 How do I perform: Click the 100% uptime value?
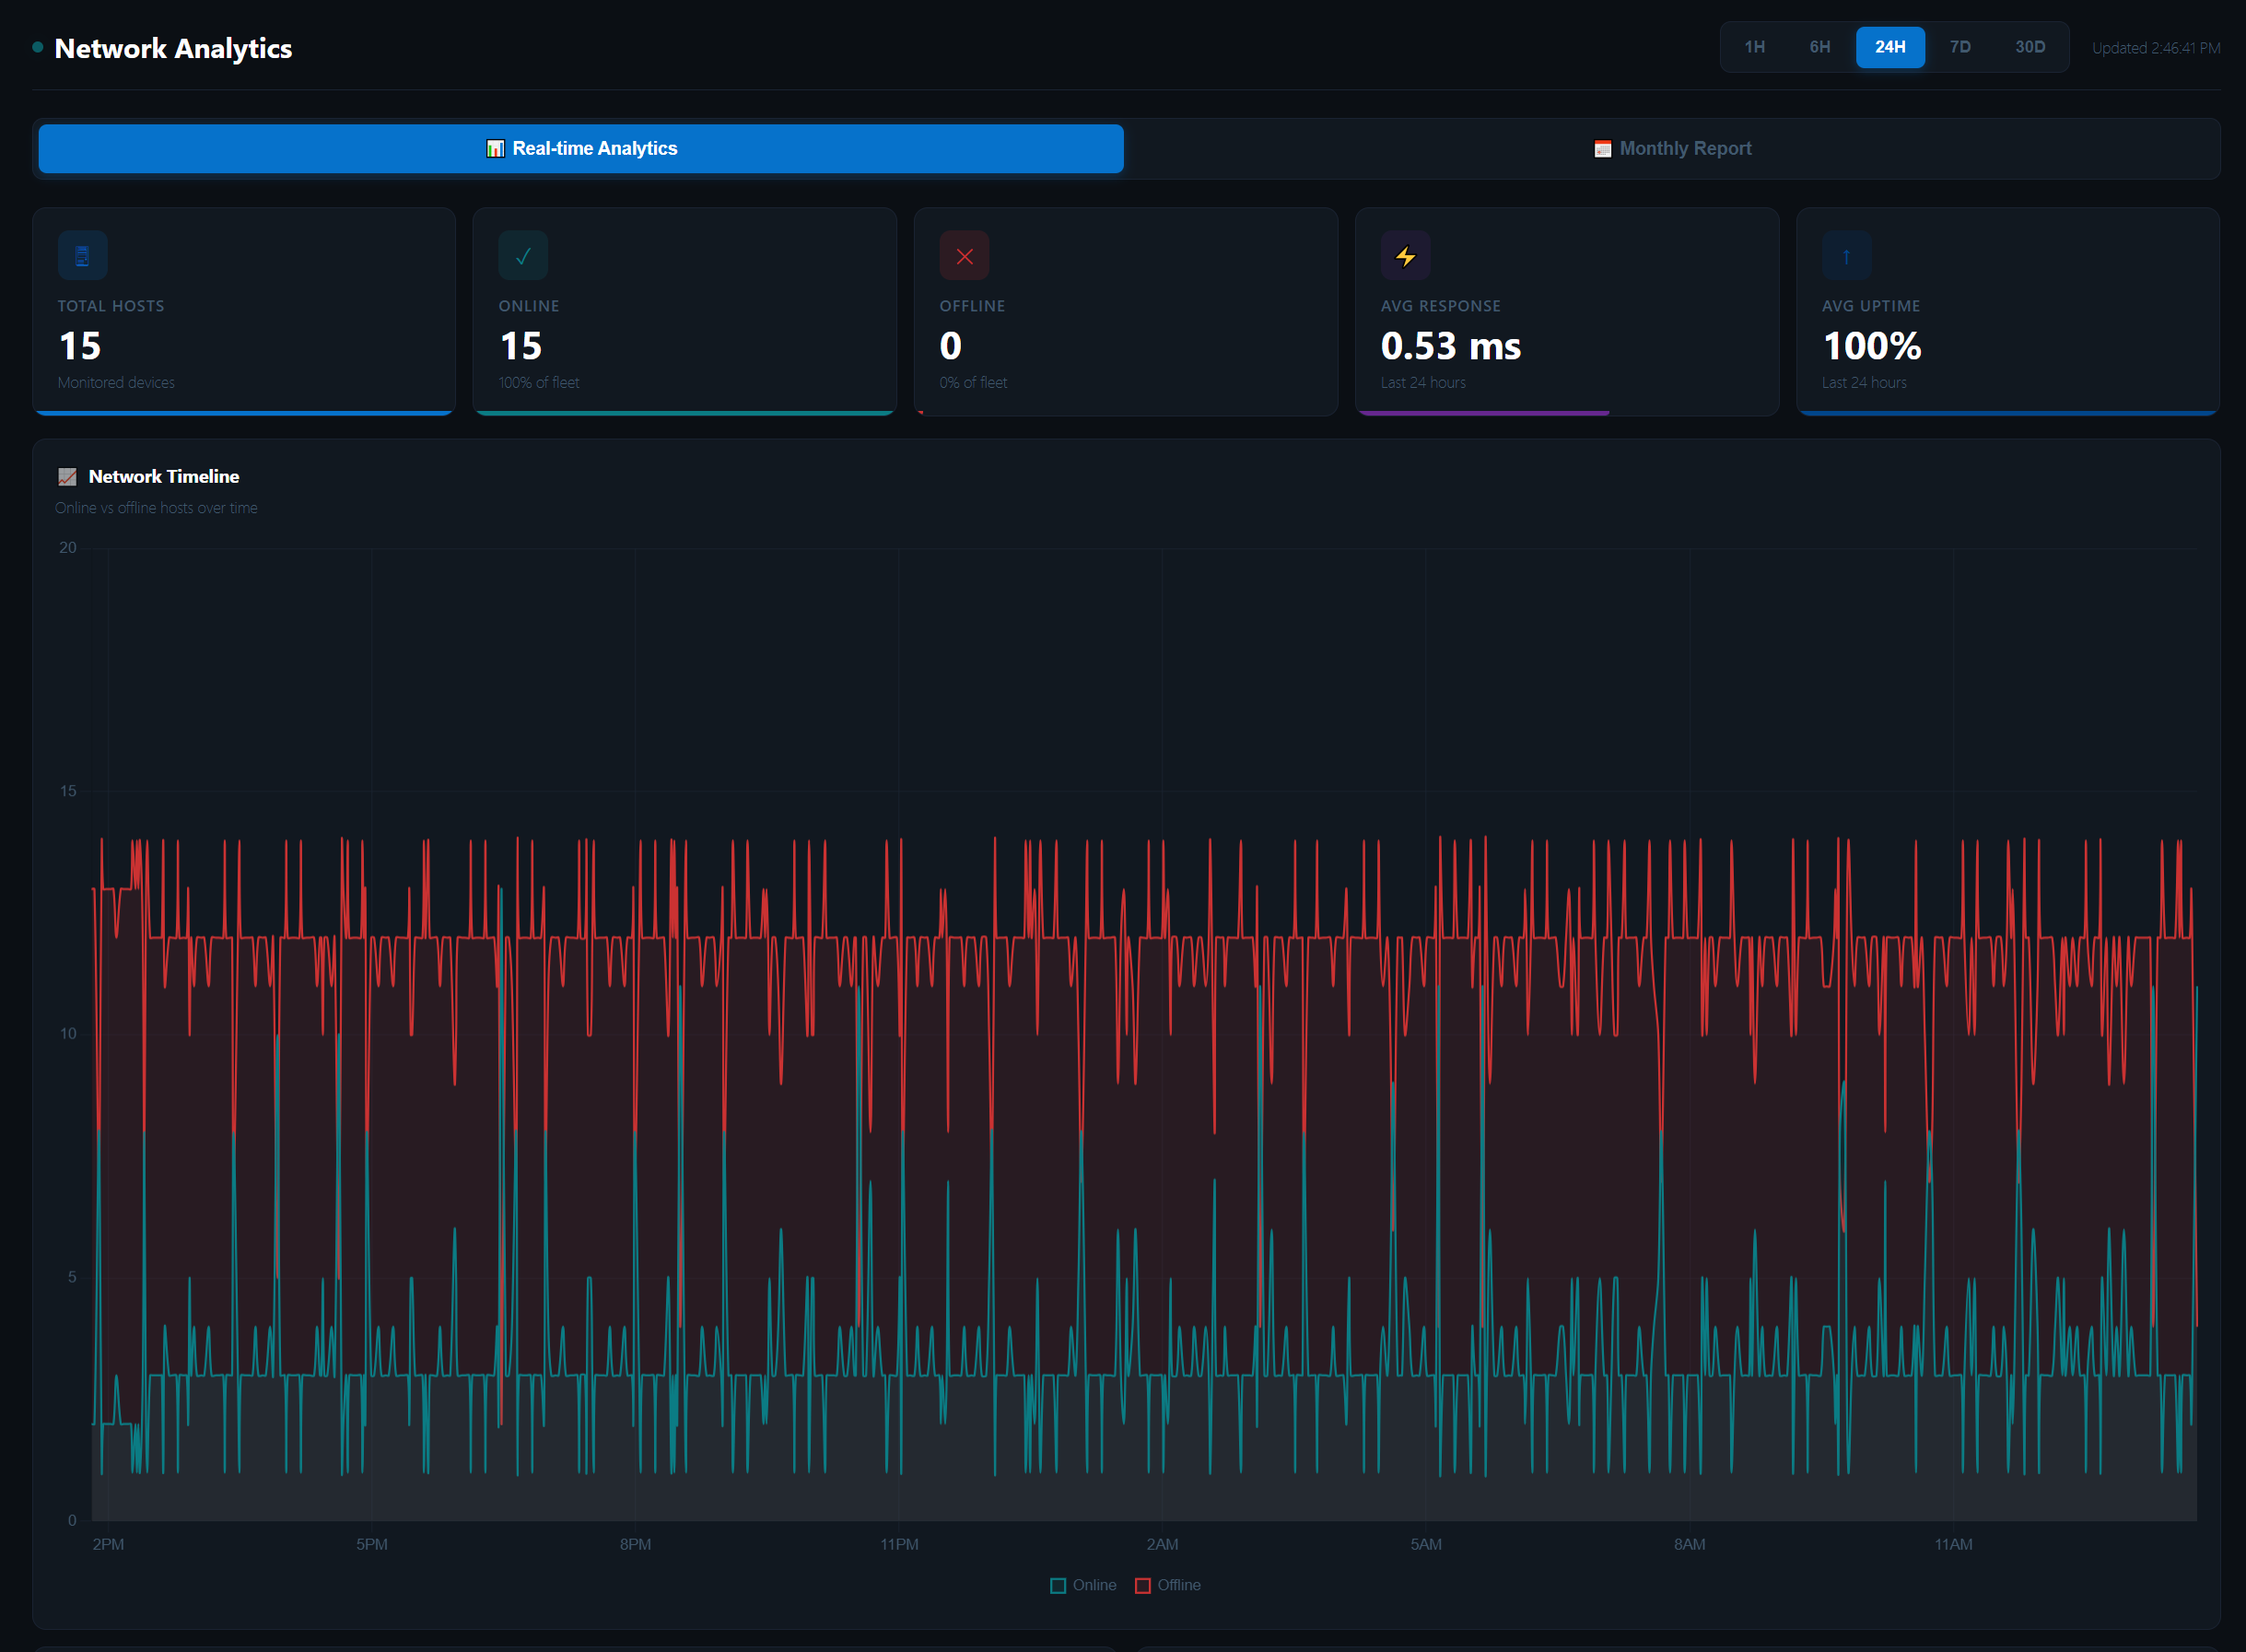click(x=1871, y=346)
